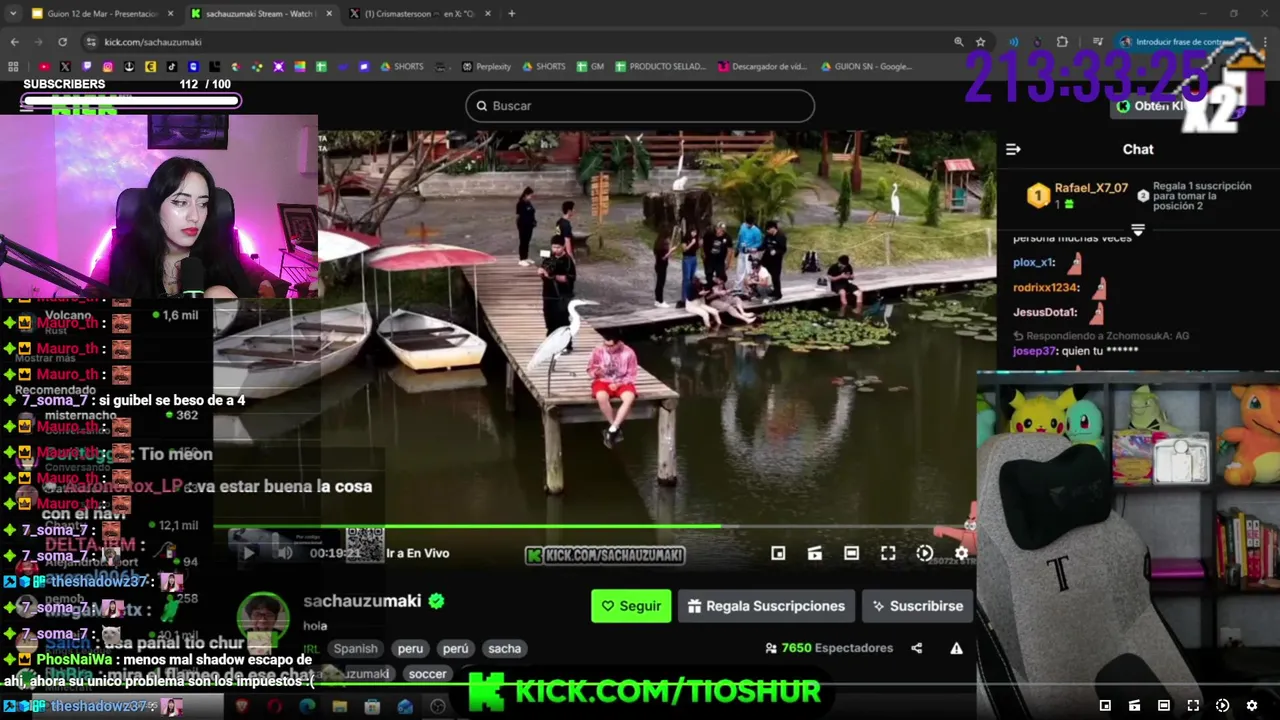Toggle theater mode in video player
This screenshot has width=1280, height=720.
click(x=851, y=553)
